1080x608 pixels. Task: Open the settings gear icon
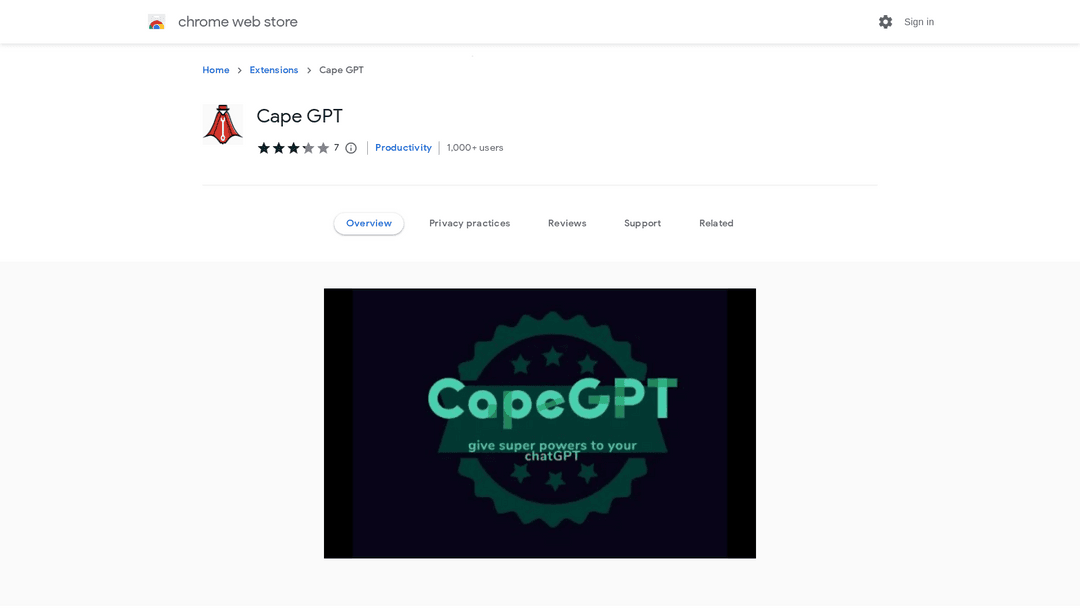point(885,22)
